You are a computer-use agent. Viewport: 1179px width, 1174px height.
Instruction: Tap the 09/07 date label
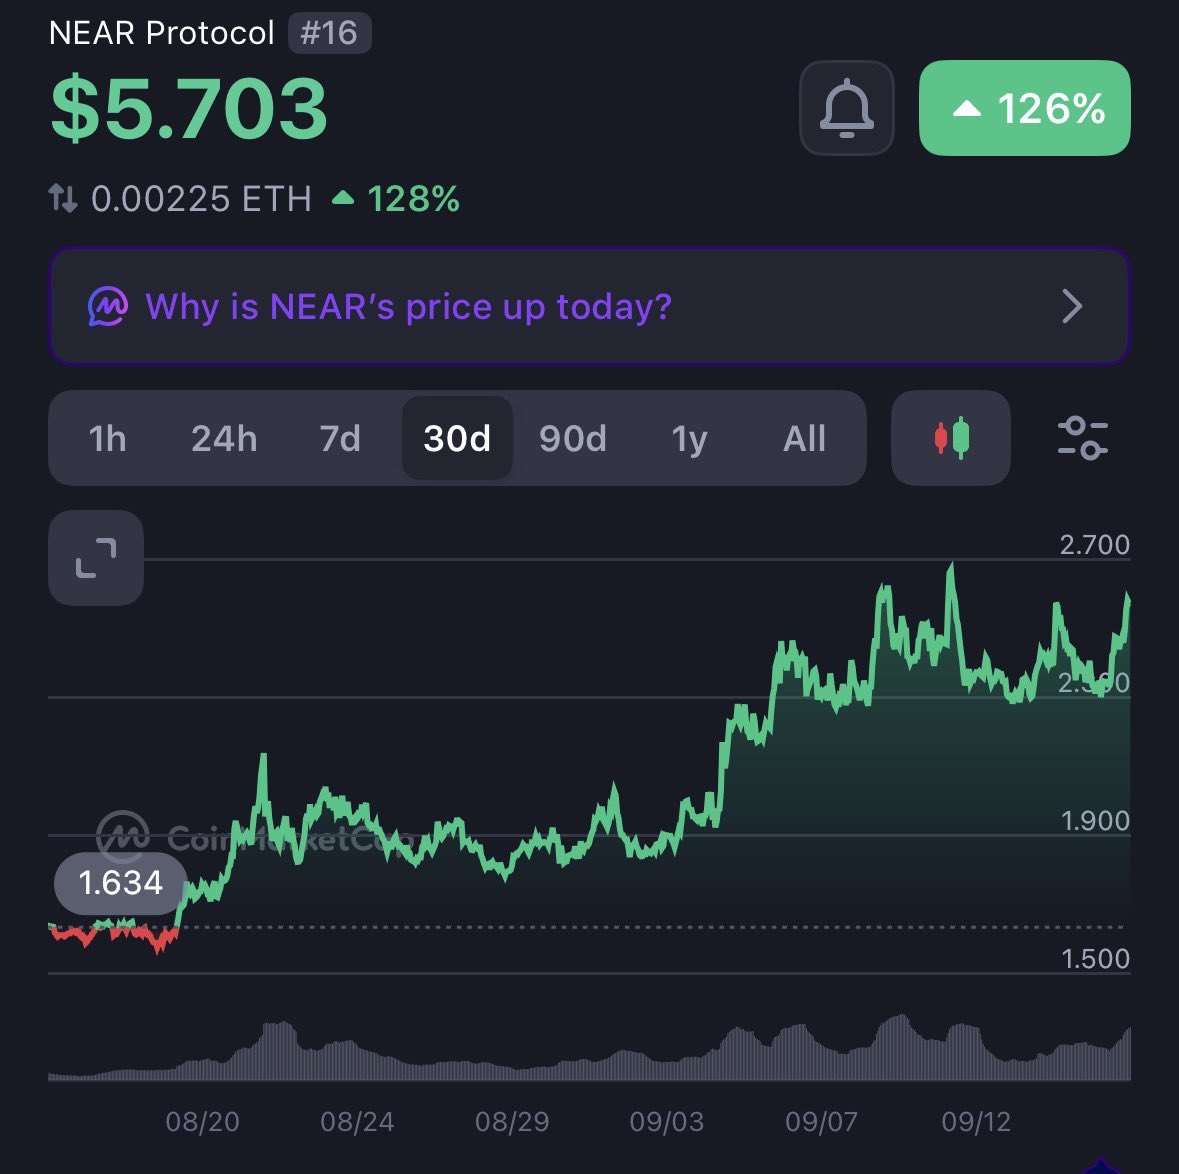821,1121
